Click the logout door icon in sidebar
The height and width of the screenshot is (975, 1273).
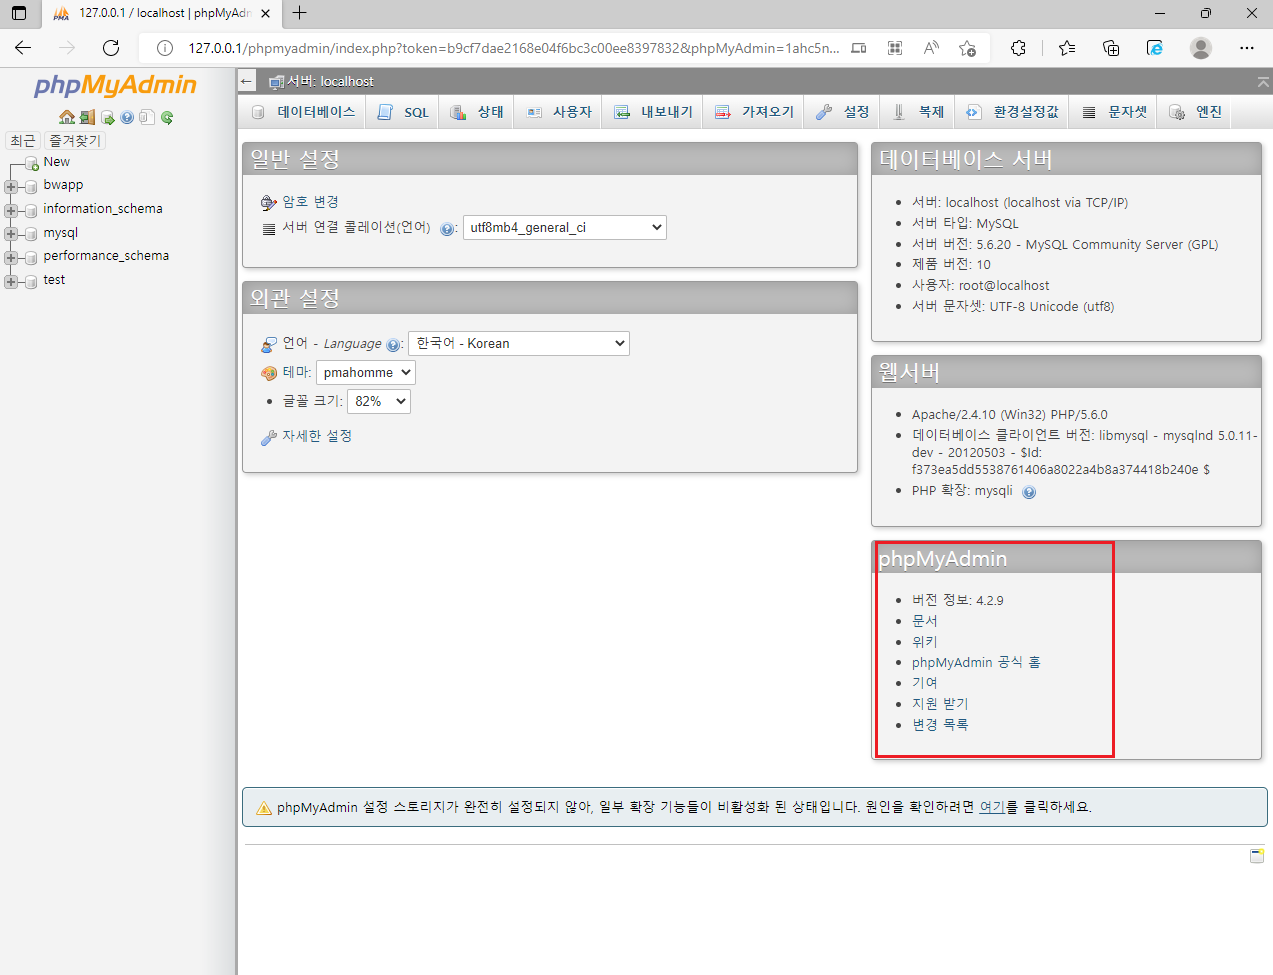point(87,117)
